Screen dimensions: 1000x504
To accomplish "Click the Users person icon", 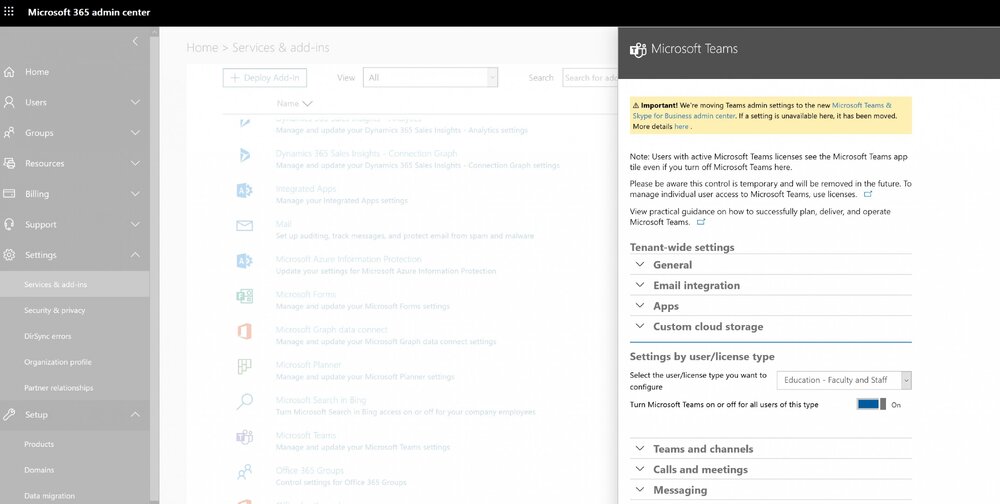I will click(9, 102).
